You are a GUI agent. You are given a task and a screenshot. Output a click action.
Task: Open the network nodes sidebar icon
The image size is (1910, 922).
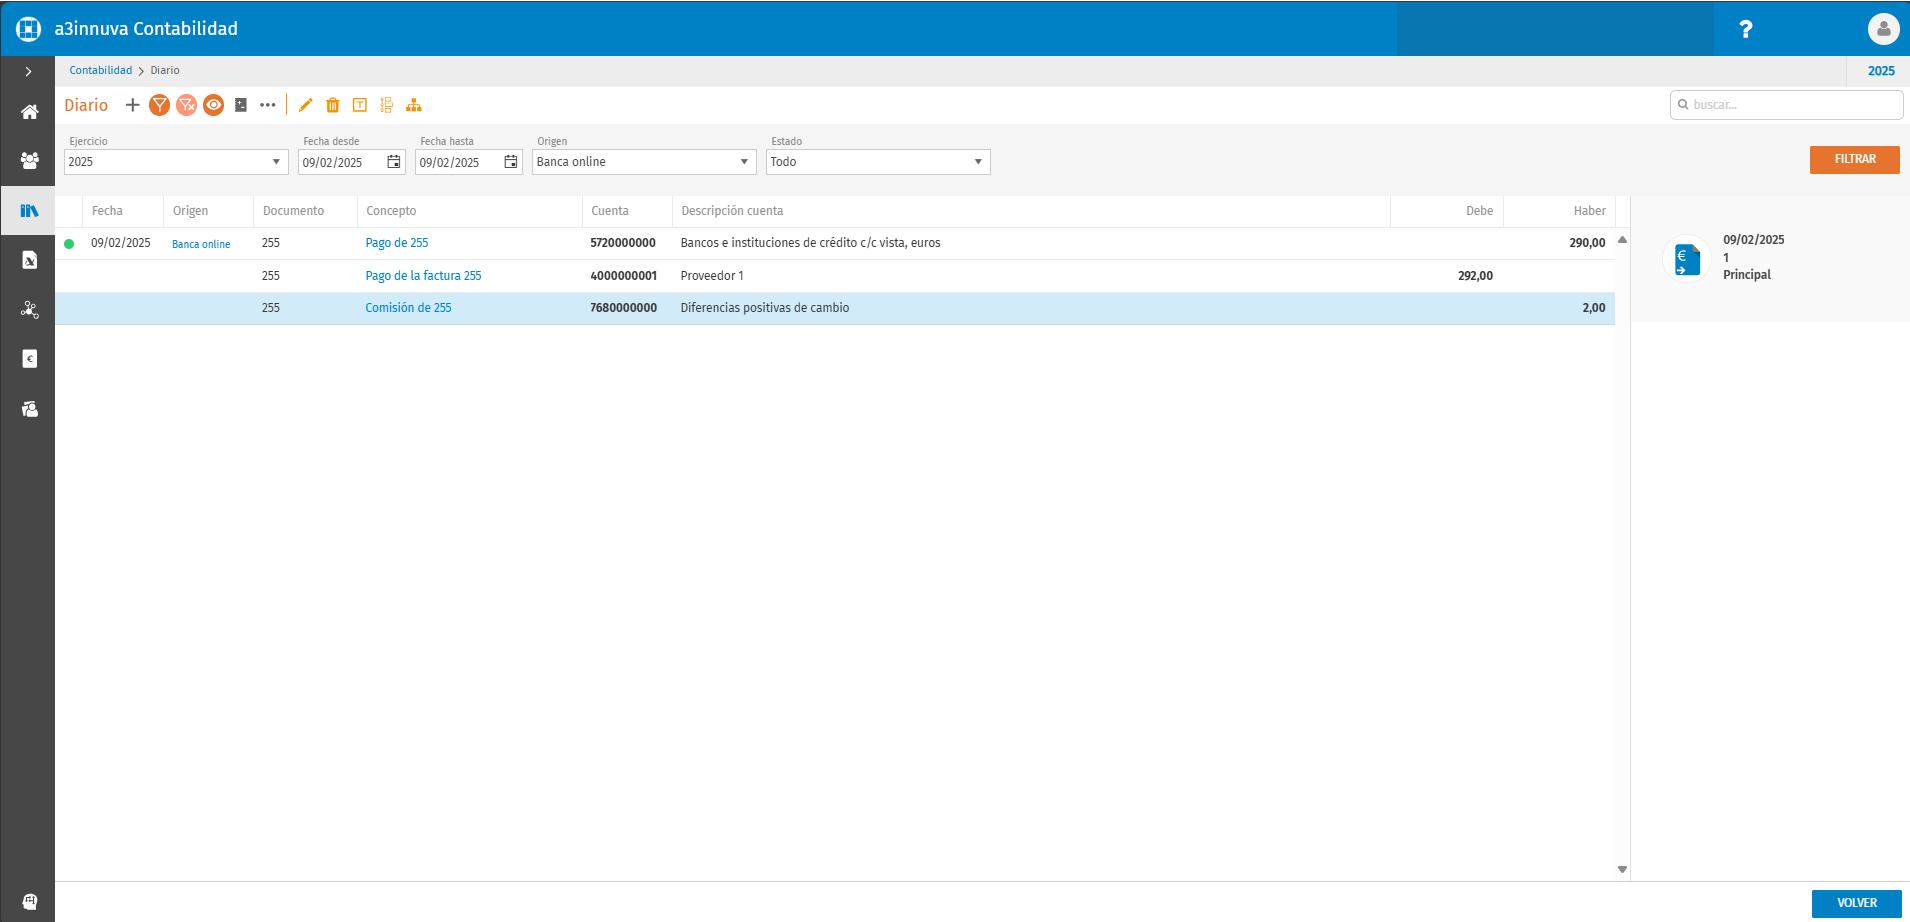click(x=30, y=309)
